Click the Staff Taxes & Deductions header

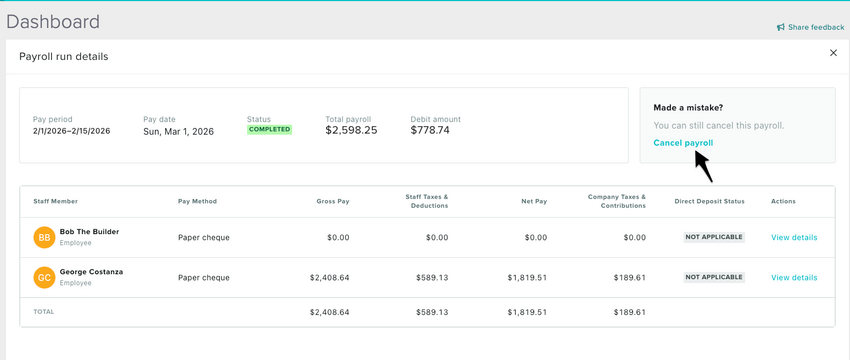point(427,201)
